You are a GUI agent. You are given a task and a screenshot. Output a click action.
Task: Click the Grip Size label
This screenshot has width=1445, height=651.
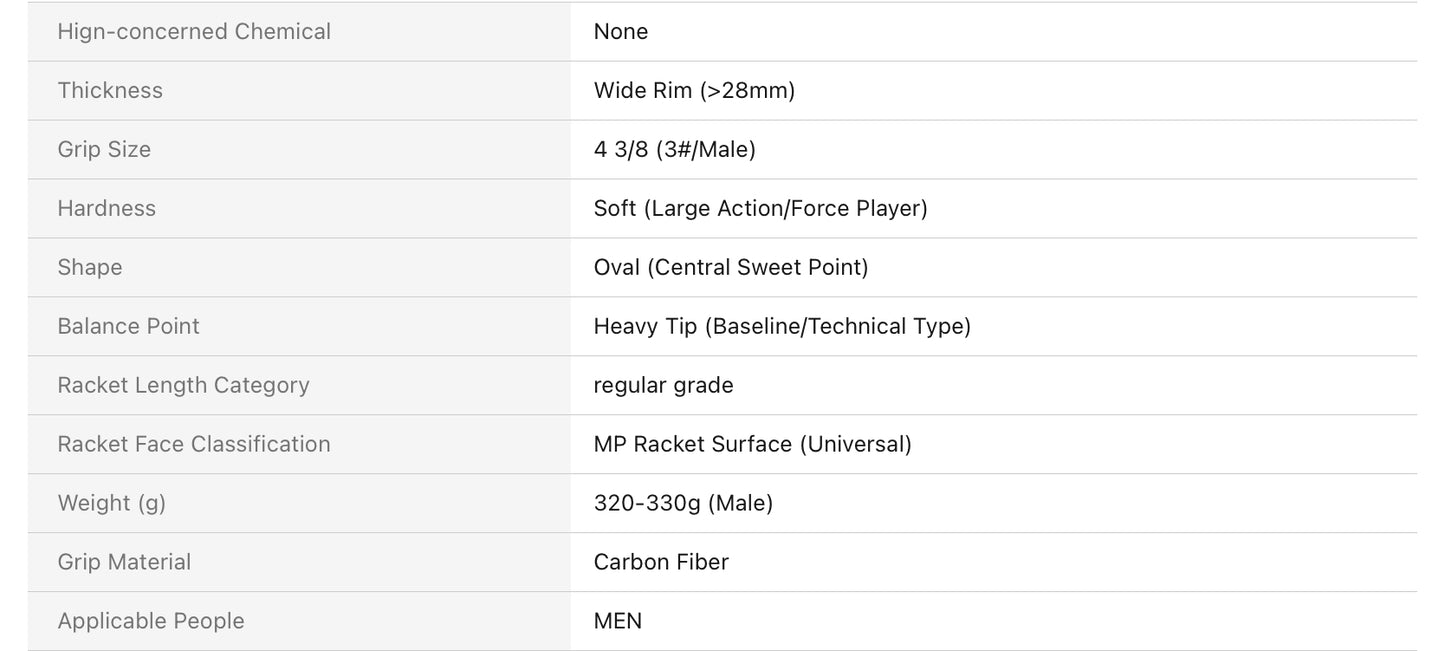[x=104, y=149]
